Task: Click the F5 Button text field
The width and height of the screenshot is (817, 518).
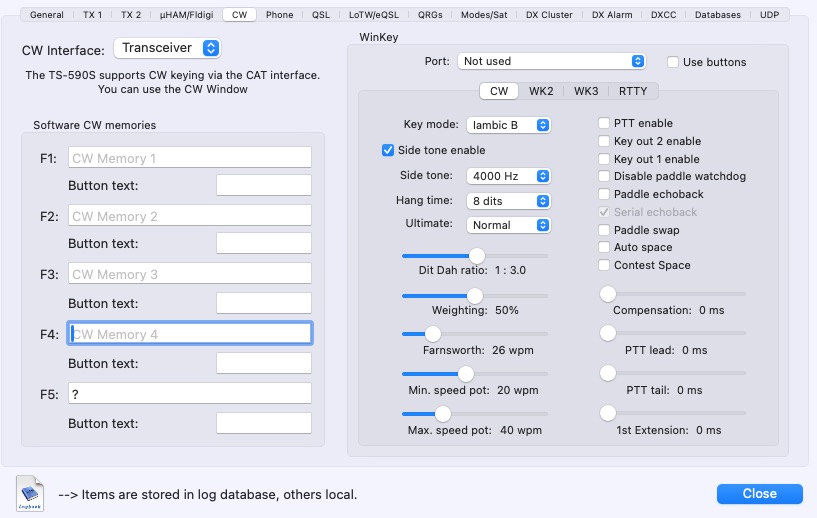Action: point(263,423)
